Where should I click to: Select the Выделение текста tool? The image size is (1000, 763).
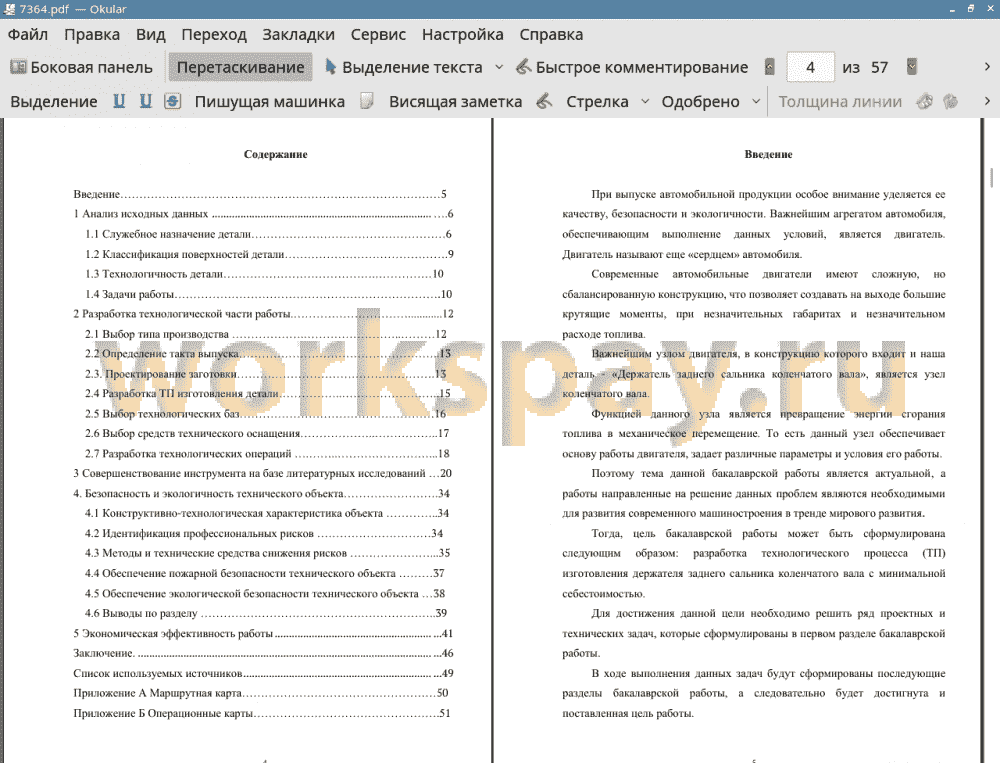(404, 67)
